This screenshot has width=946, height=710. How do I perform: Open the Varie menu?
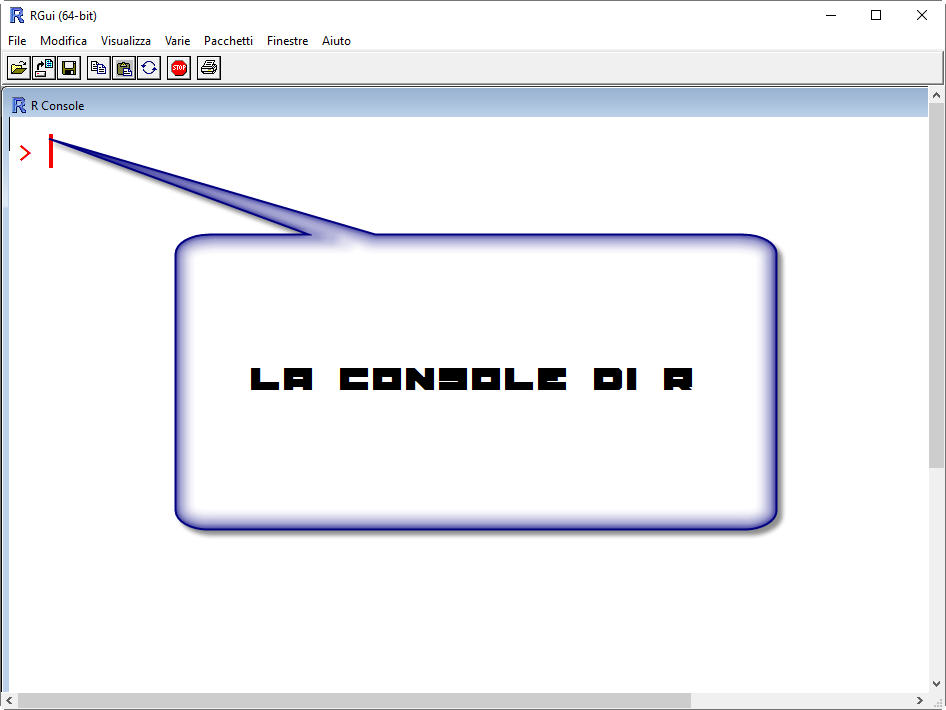coord(177,41)
